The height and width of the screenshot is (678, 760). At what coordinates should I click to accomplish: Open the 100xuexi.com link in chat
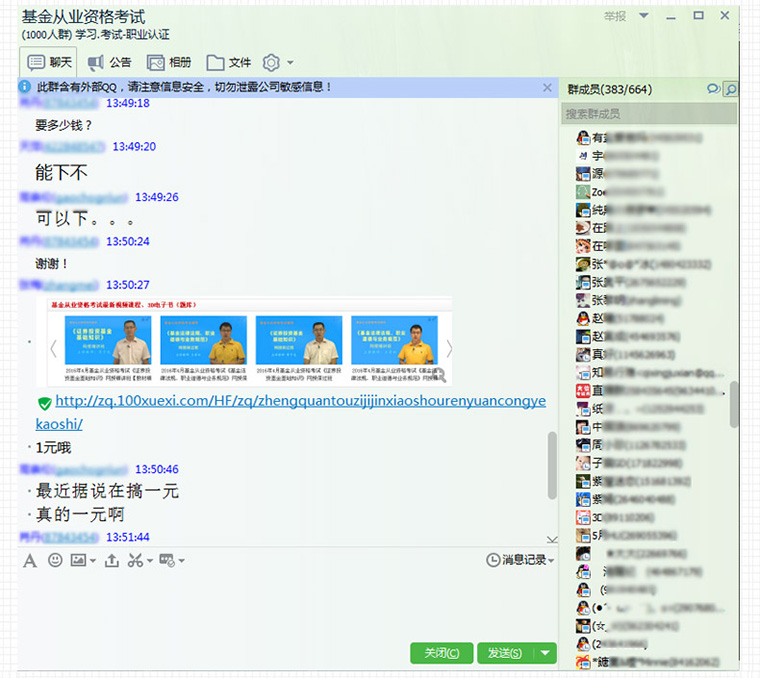point(300,402)
